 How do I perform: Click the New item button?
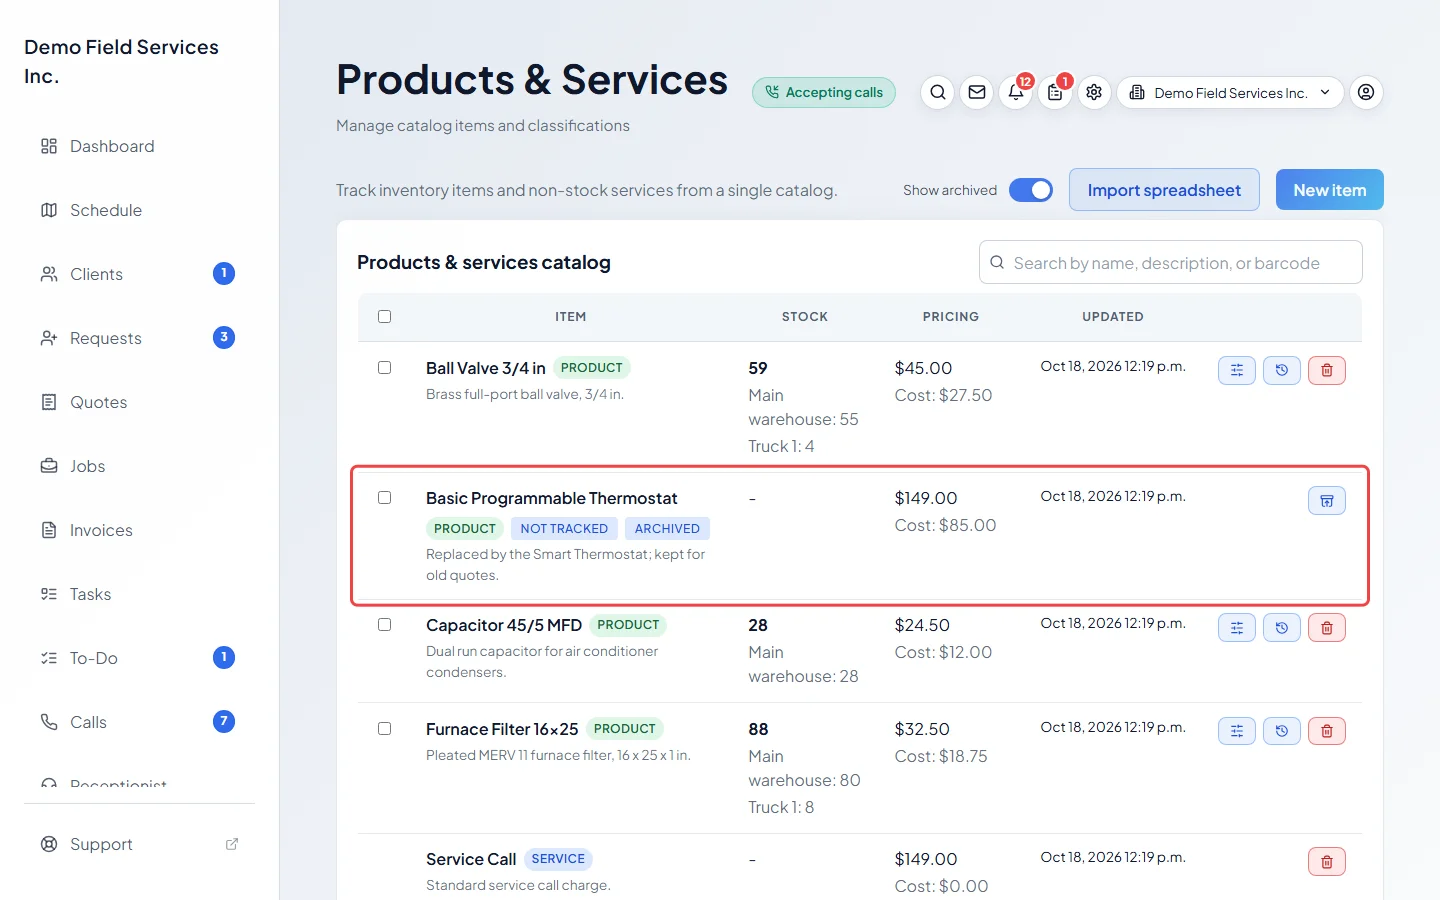click(1329, 190)
